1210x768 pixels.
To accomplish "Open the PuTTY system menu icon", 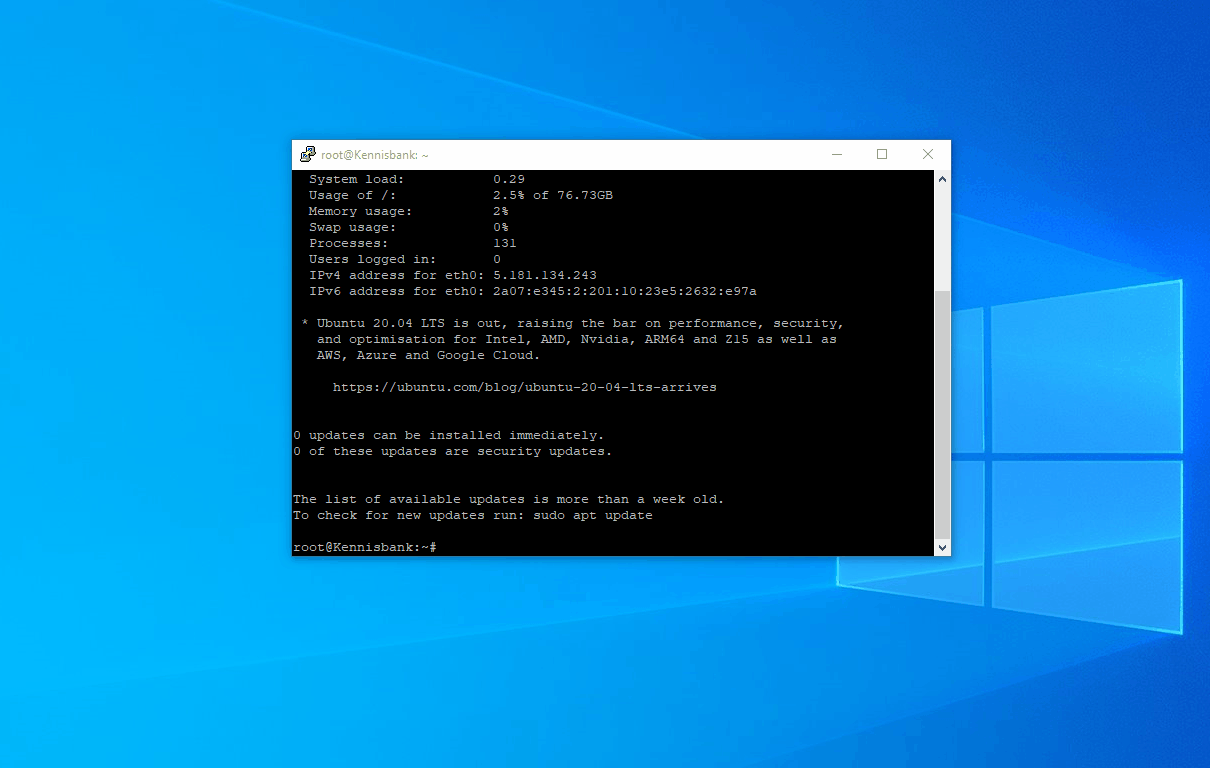I will pyautogui.click(x=308, y=155).
